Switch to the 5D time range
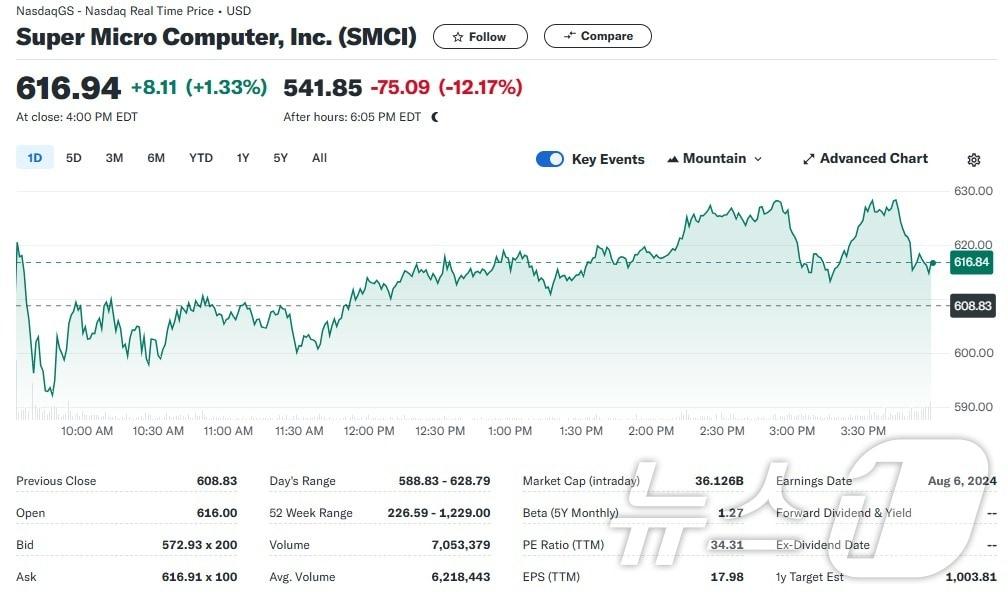This screenshot has height=597, width=1008. (x=74, y=158)
